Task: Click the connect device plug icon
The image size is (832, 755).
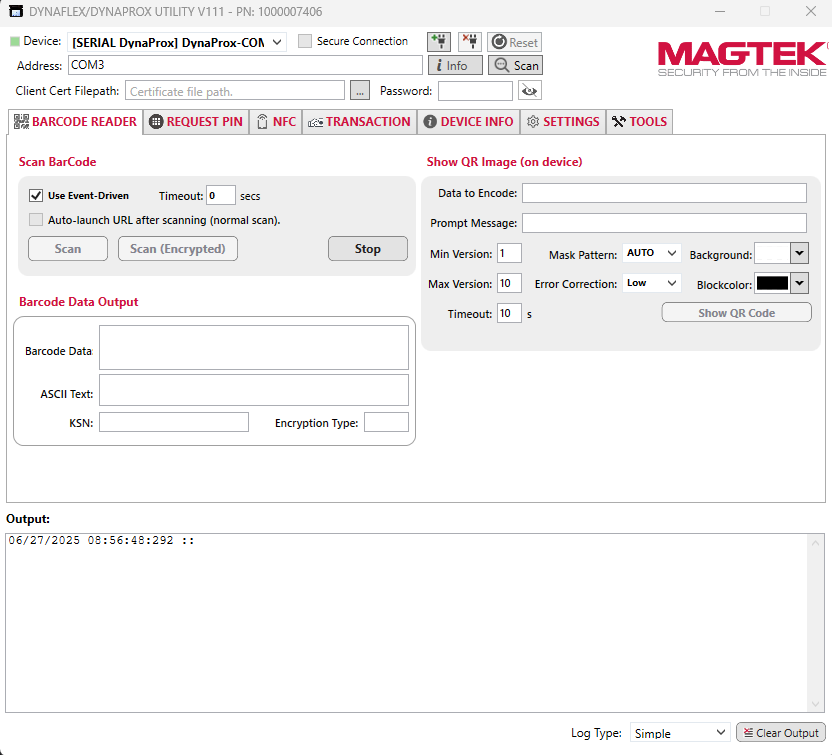Action: point(439,41)
